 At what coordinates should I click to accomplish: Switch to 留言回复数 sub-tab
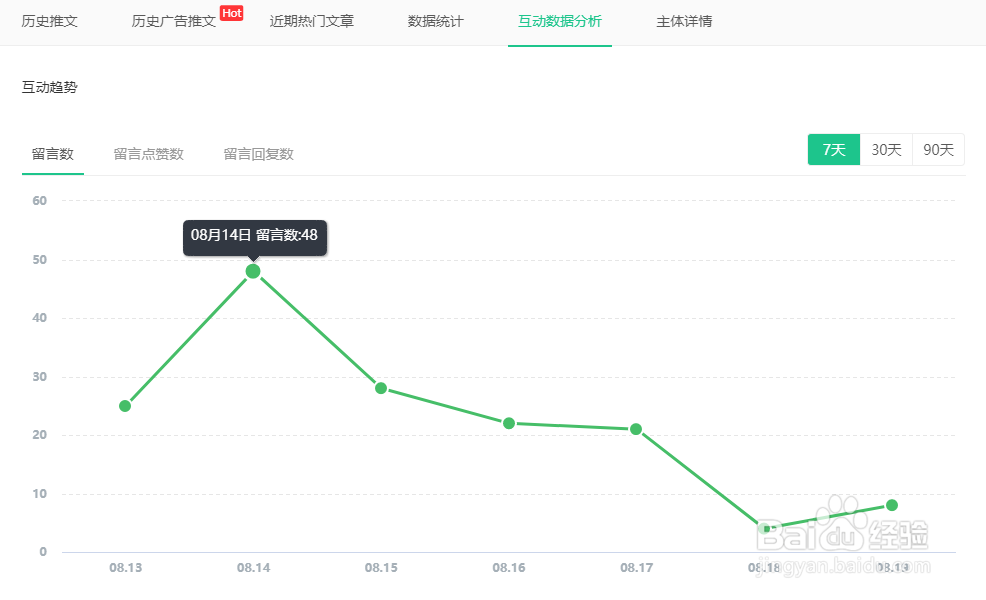(x=258, y=154)
